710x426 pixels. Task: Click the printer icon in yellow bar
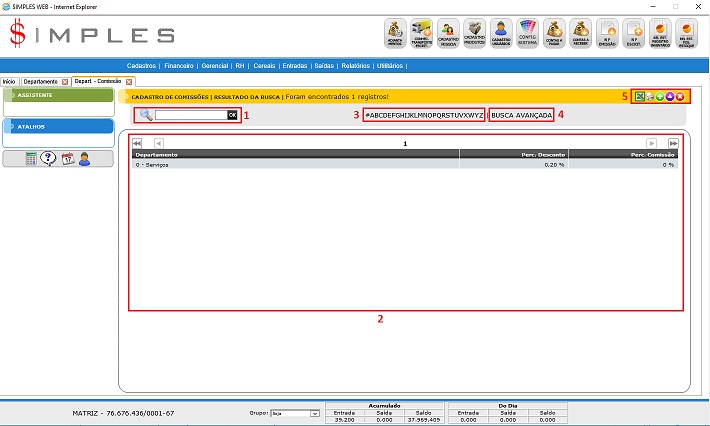[x=650, y=96]
